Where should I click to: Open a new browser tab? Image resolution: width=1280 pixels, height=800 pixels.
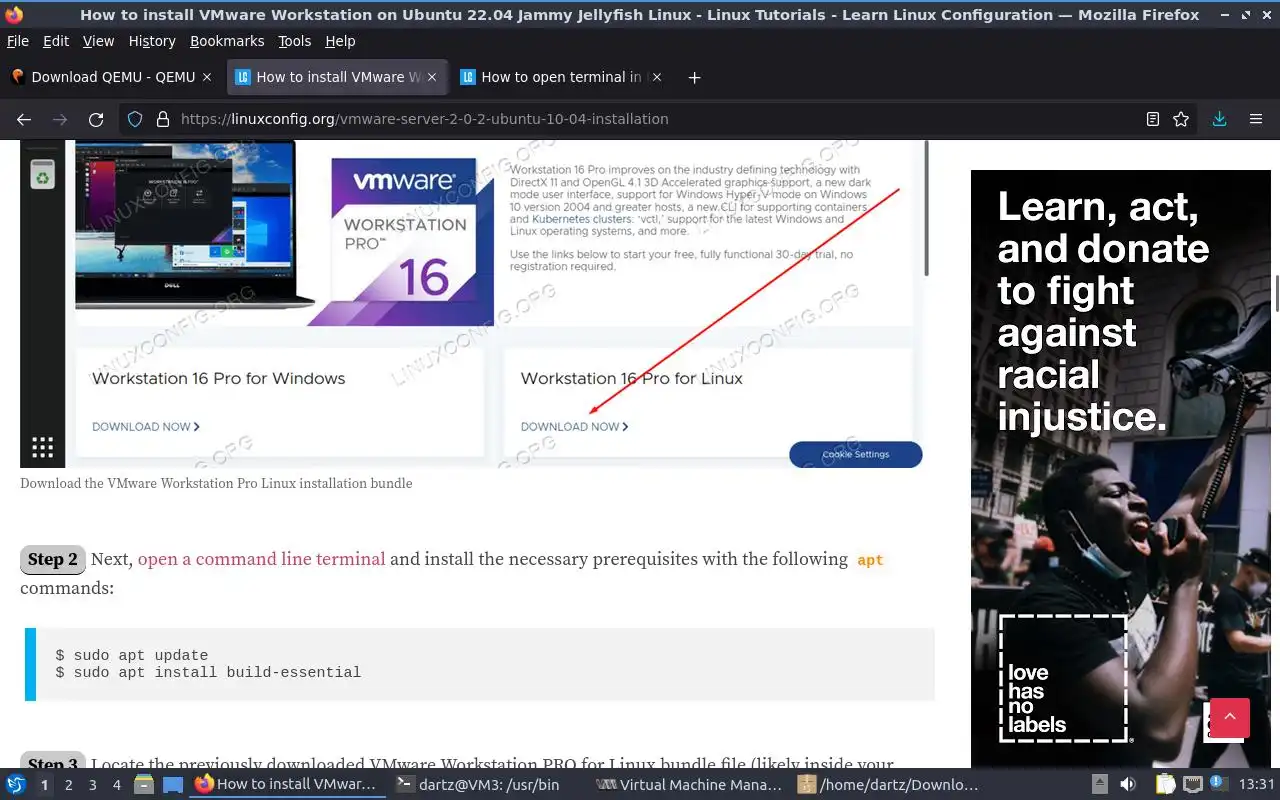coord(695,77)
